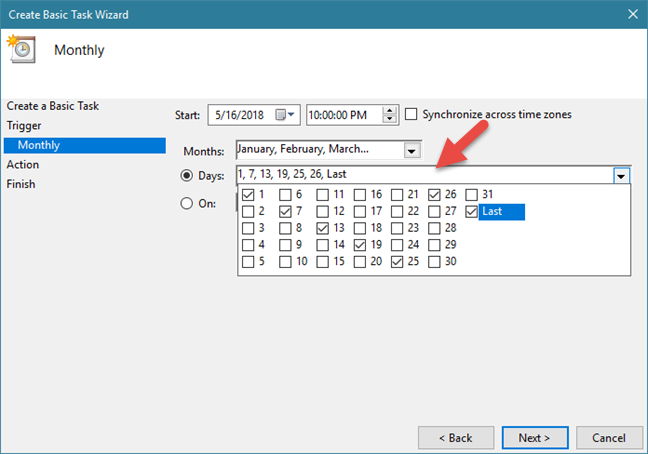
Task: Increase time with the spinner up arrow
Action: [390, 110]
